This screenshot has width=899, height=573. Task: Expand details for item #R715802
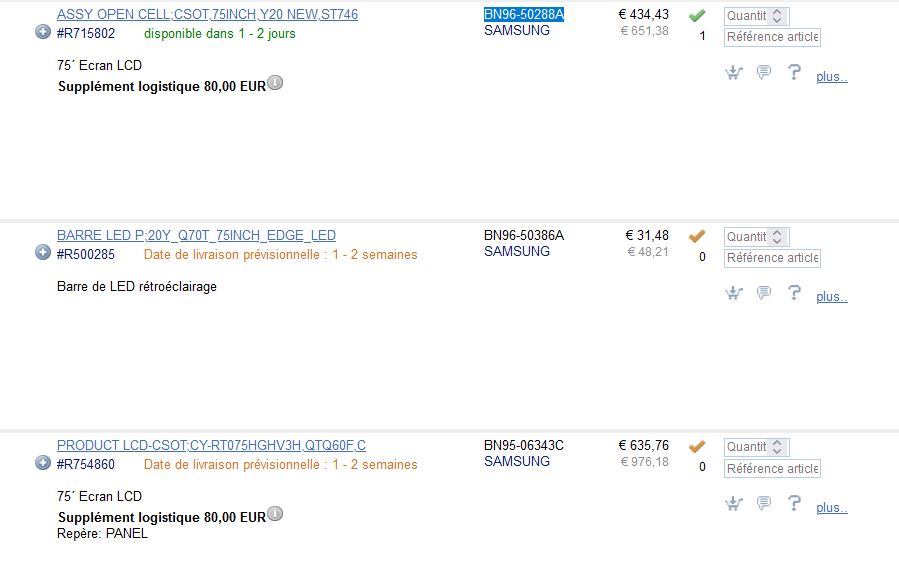[x=43, y=32]
